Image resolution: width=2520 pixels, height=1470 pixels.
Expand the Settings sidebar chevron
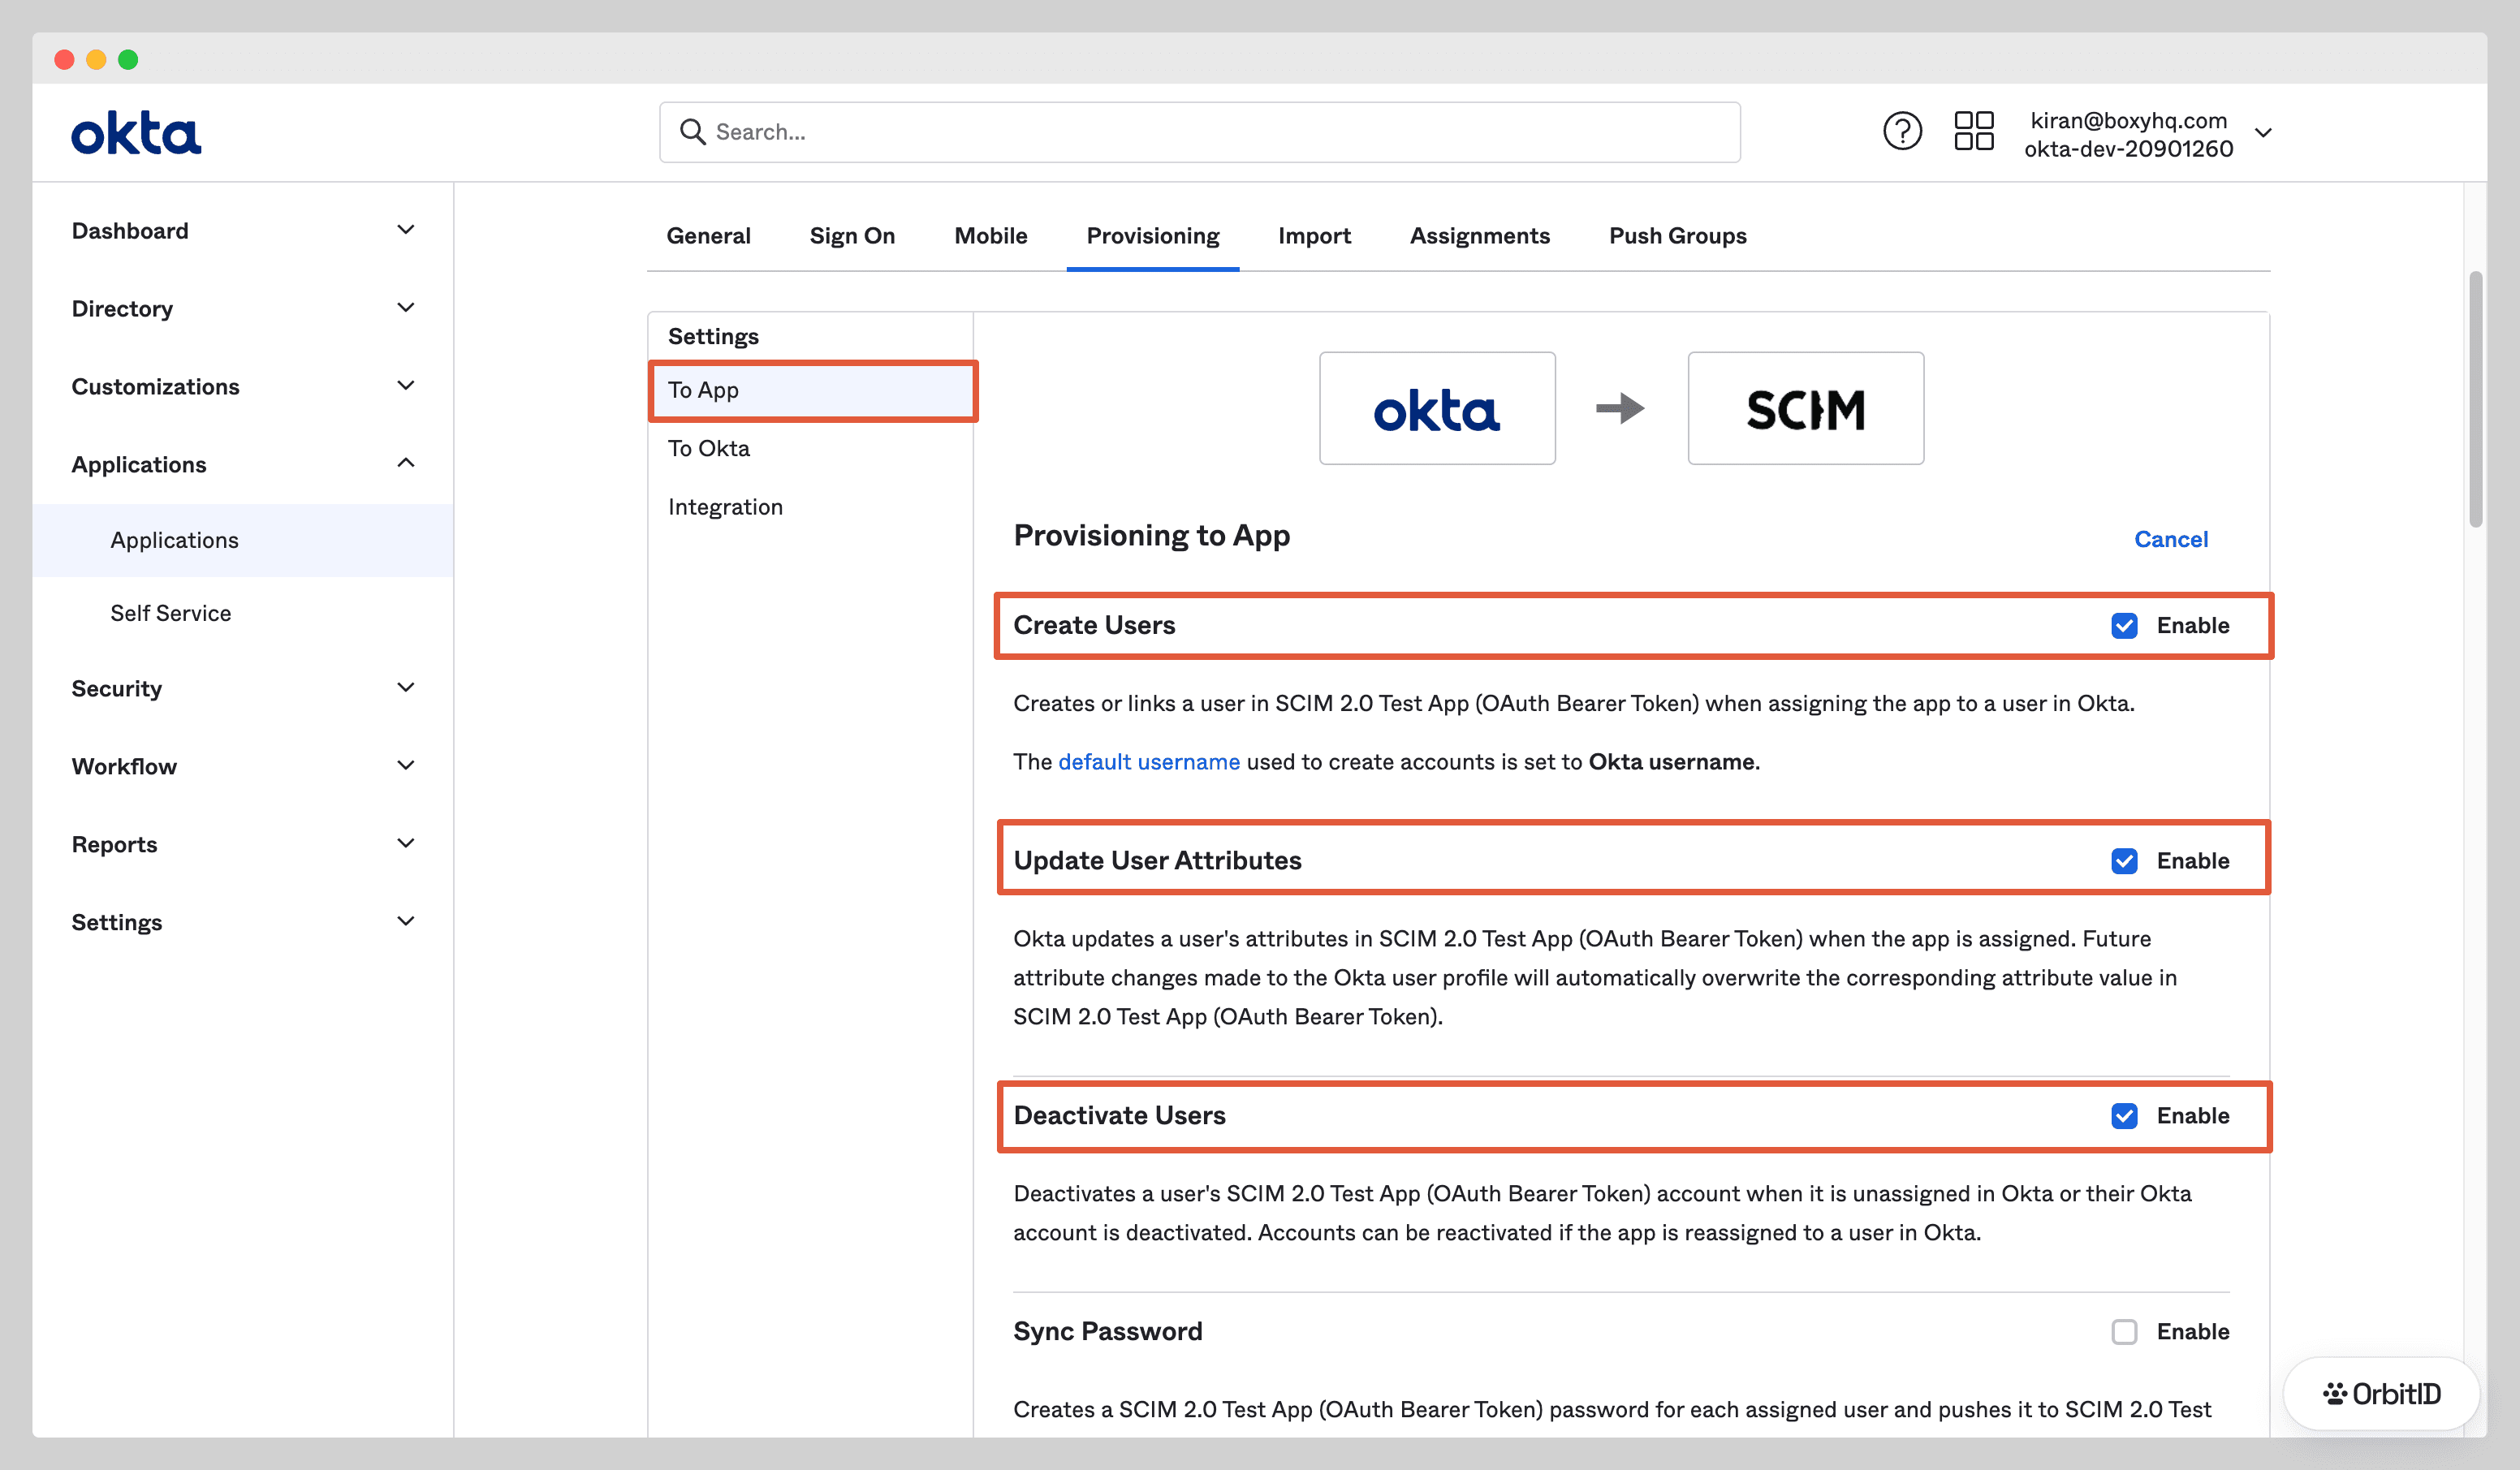tap(406, 922)
